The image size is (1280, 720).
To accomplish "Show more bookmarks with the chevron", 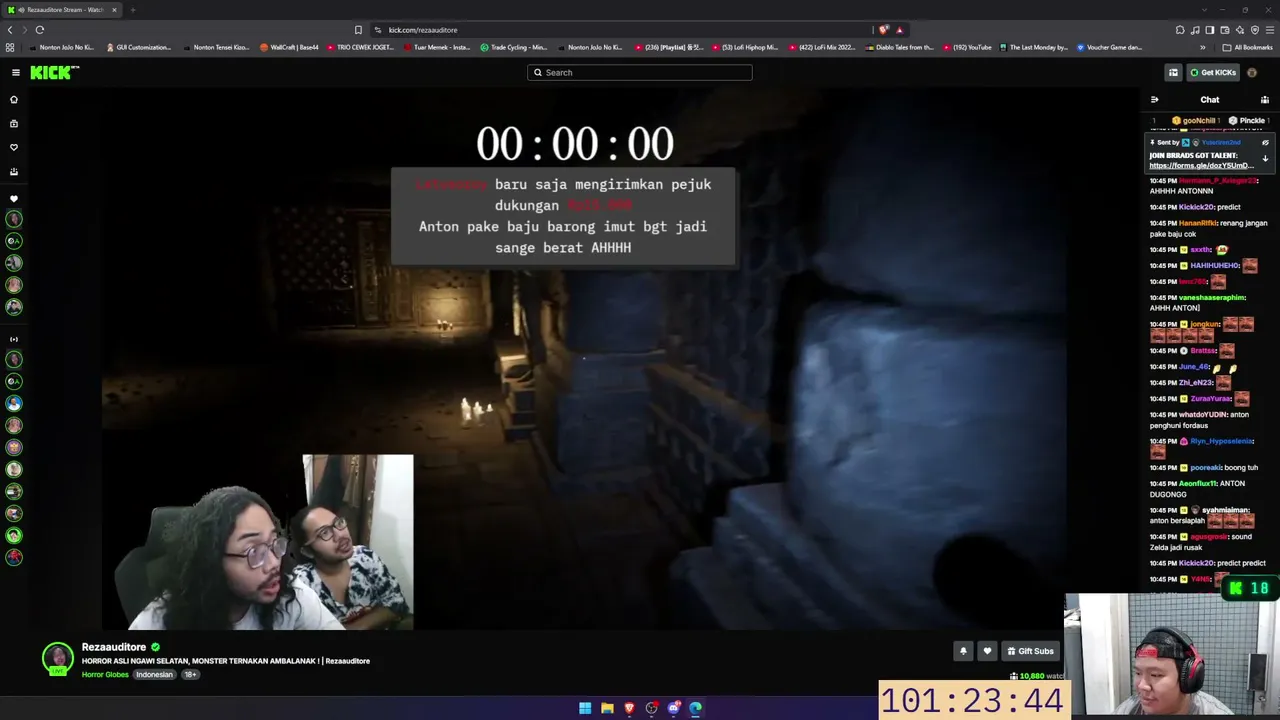I will coord(1203,47).
